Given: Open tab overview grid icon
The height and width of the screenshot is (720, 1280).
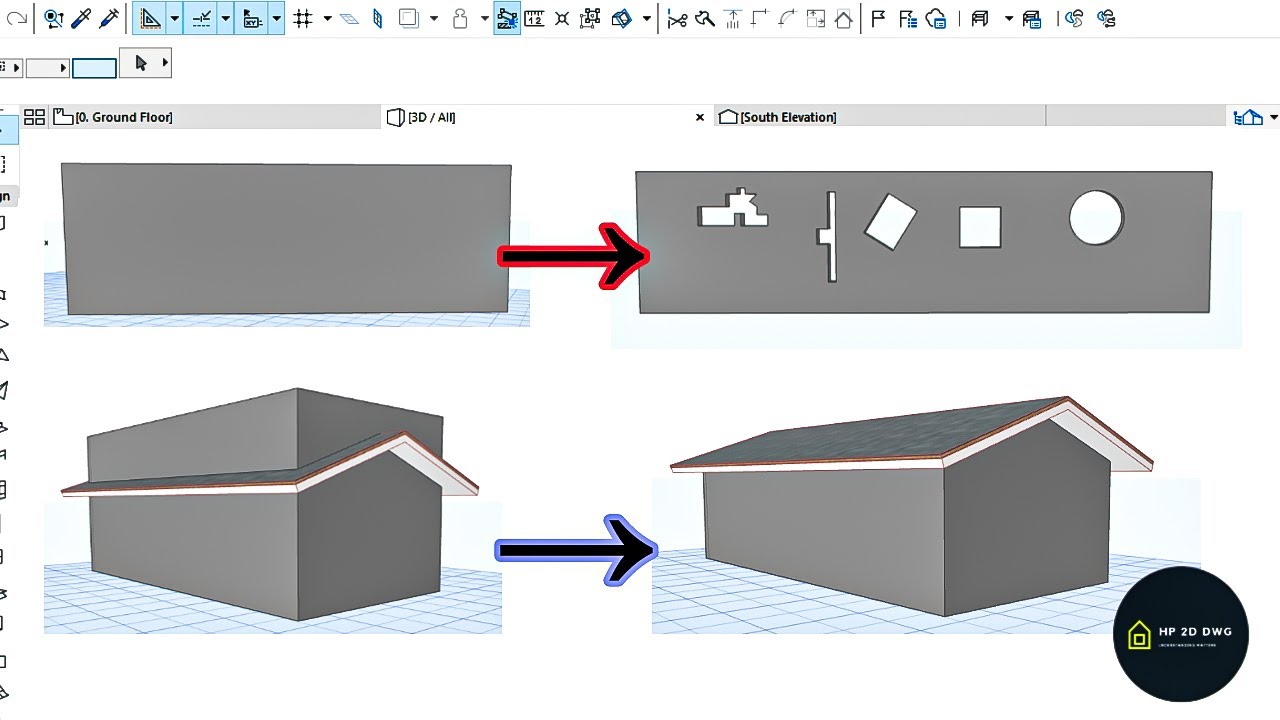Looking at the screenshot, I should (x=34, y=117).
